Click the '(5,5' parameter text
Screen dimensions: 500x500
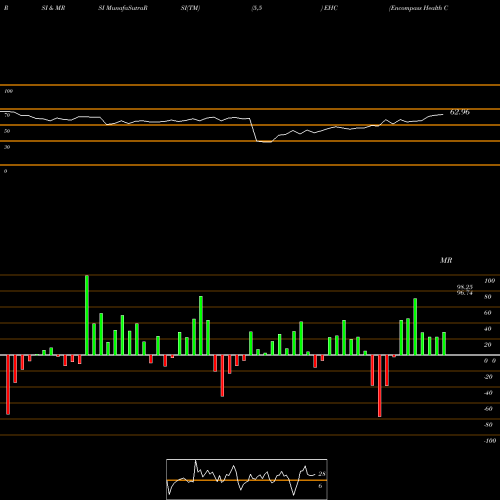[257, 8]
